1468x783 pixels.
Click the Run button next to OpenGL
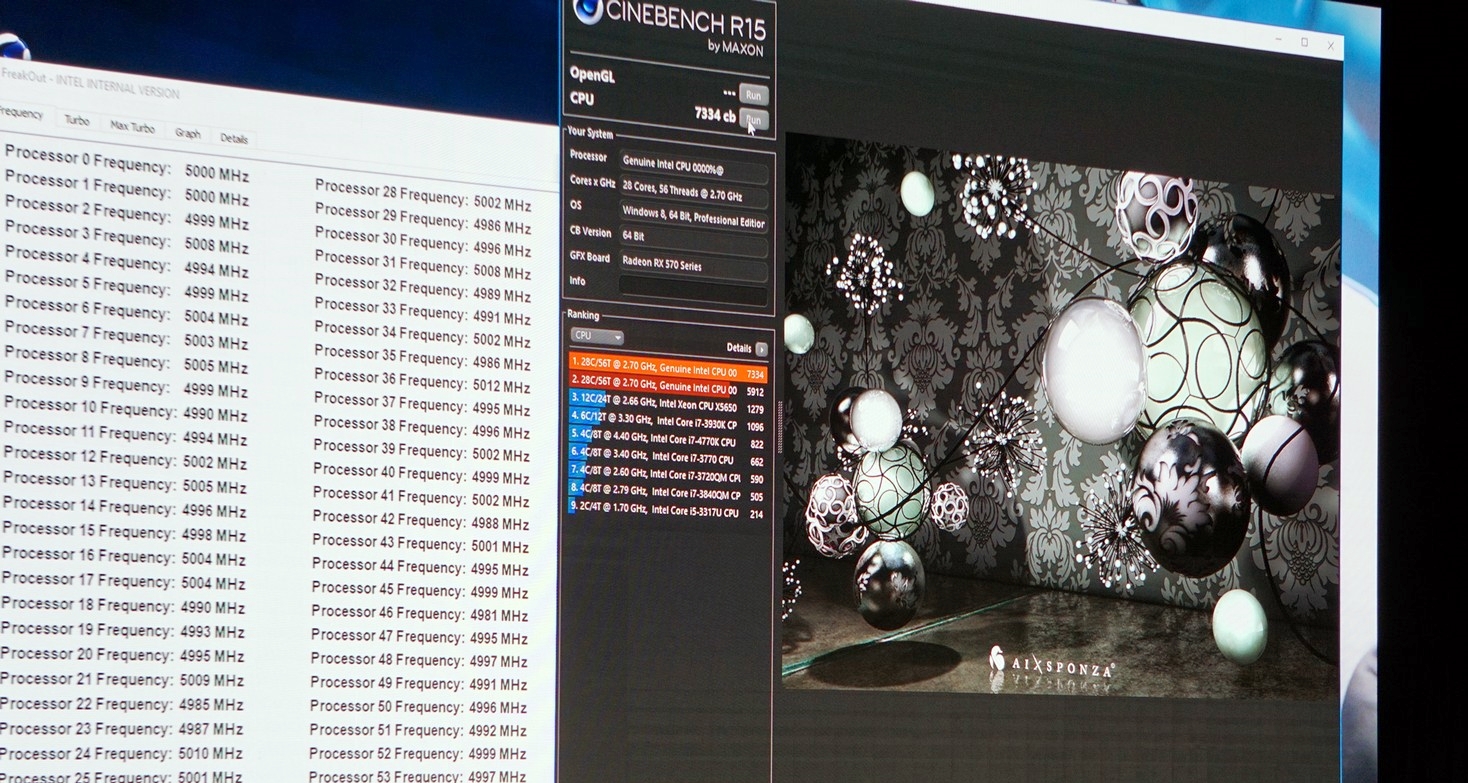754,95
